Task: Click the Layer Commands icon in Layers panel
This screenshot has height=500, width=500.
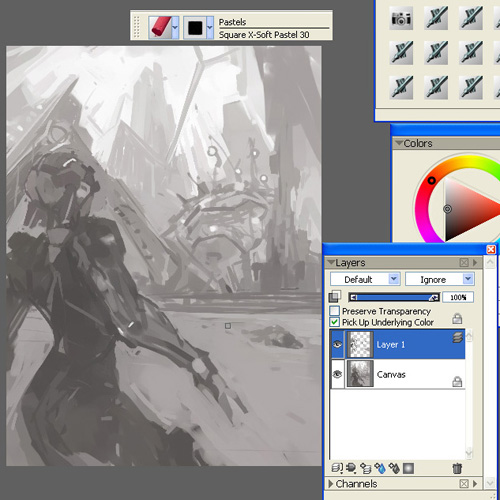Action: pyautogui.click(x=337, y=468)
